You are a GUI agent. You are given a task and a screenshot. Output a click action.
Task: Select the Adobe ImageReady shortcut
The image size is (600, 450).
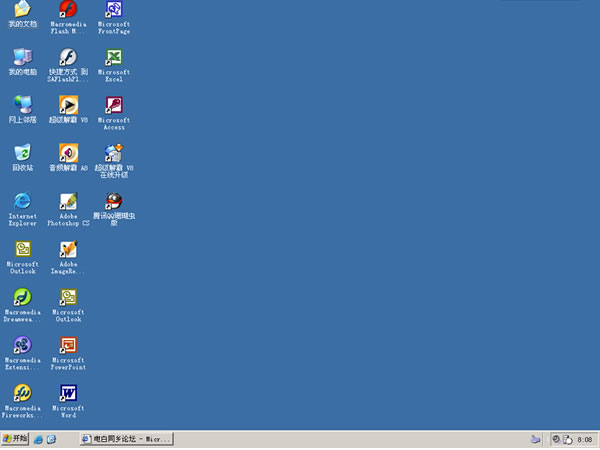tap(68, 250)
